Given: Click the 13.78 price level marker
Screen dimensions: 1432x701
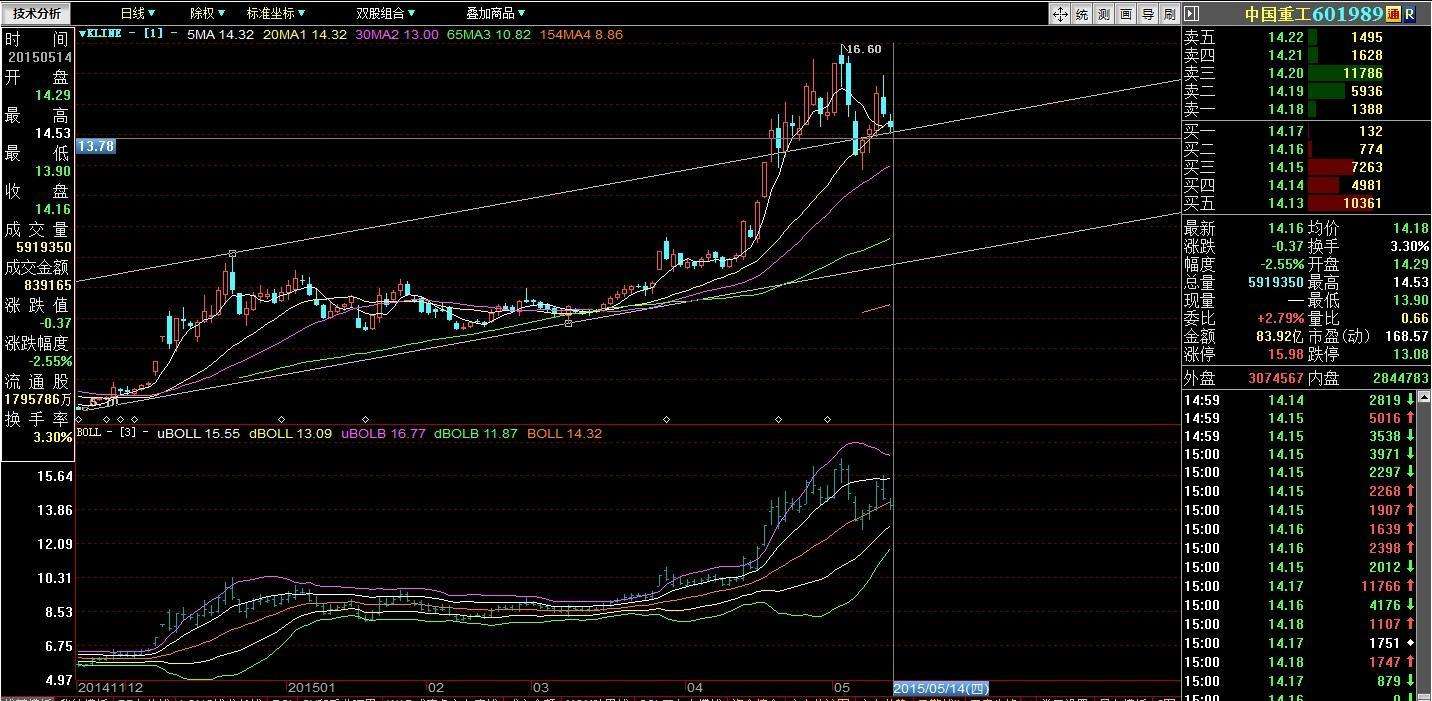Looking at the screenshot, I should point(96,146).
